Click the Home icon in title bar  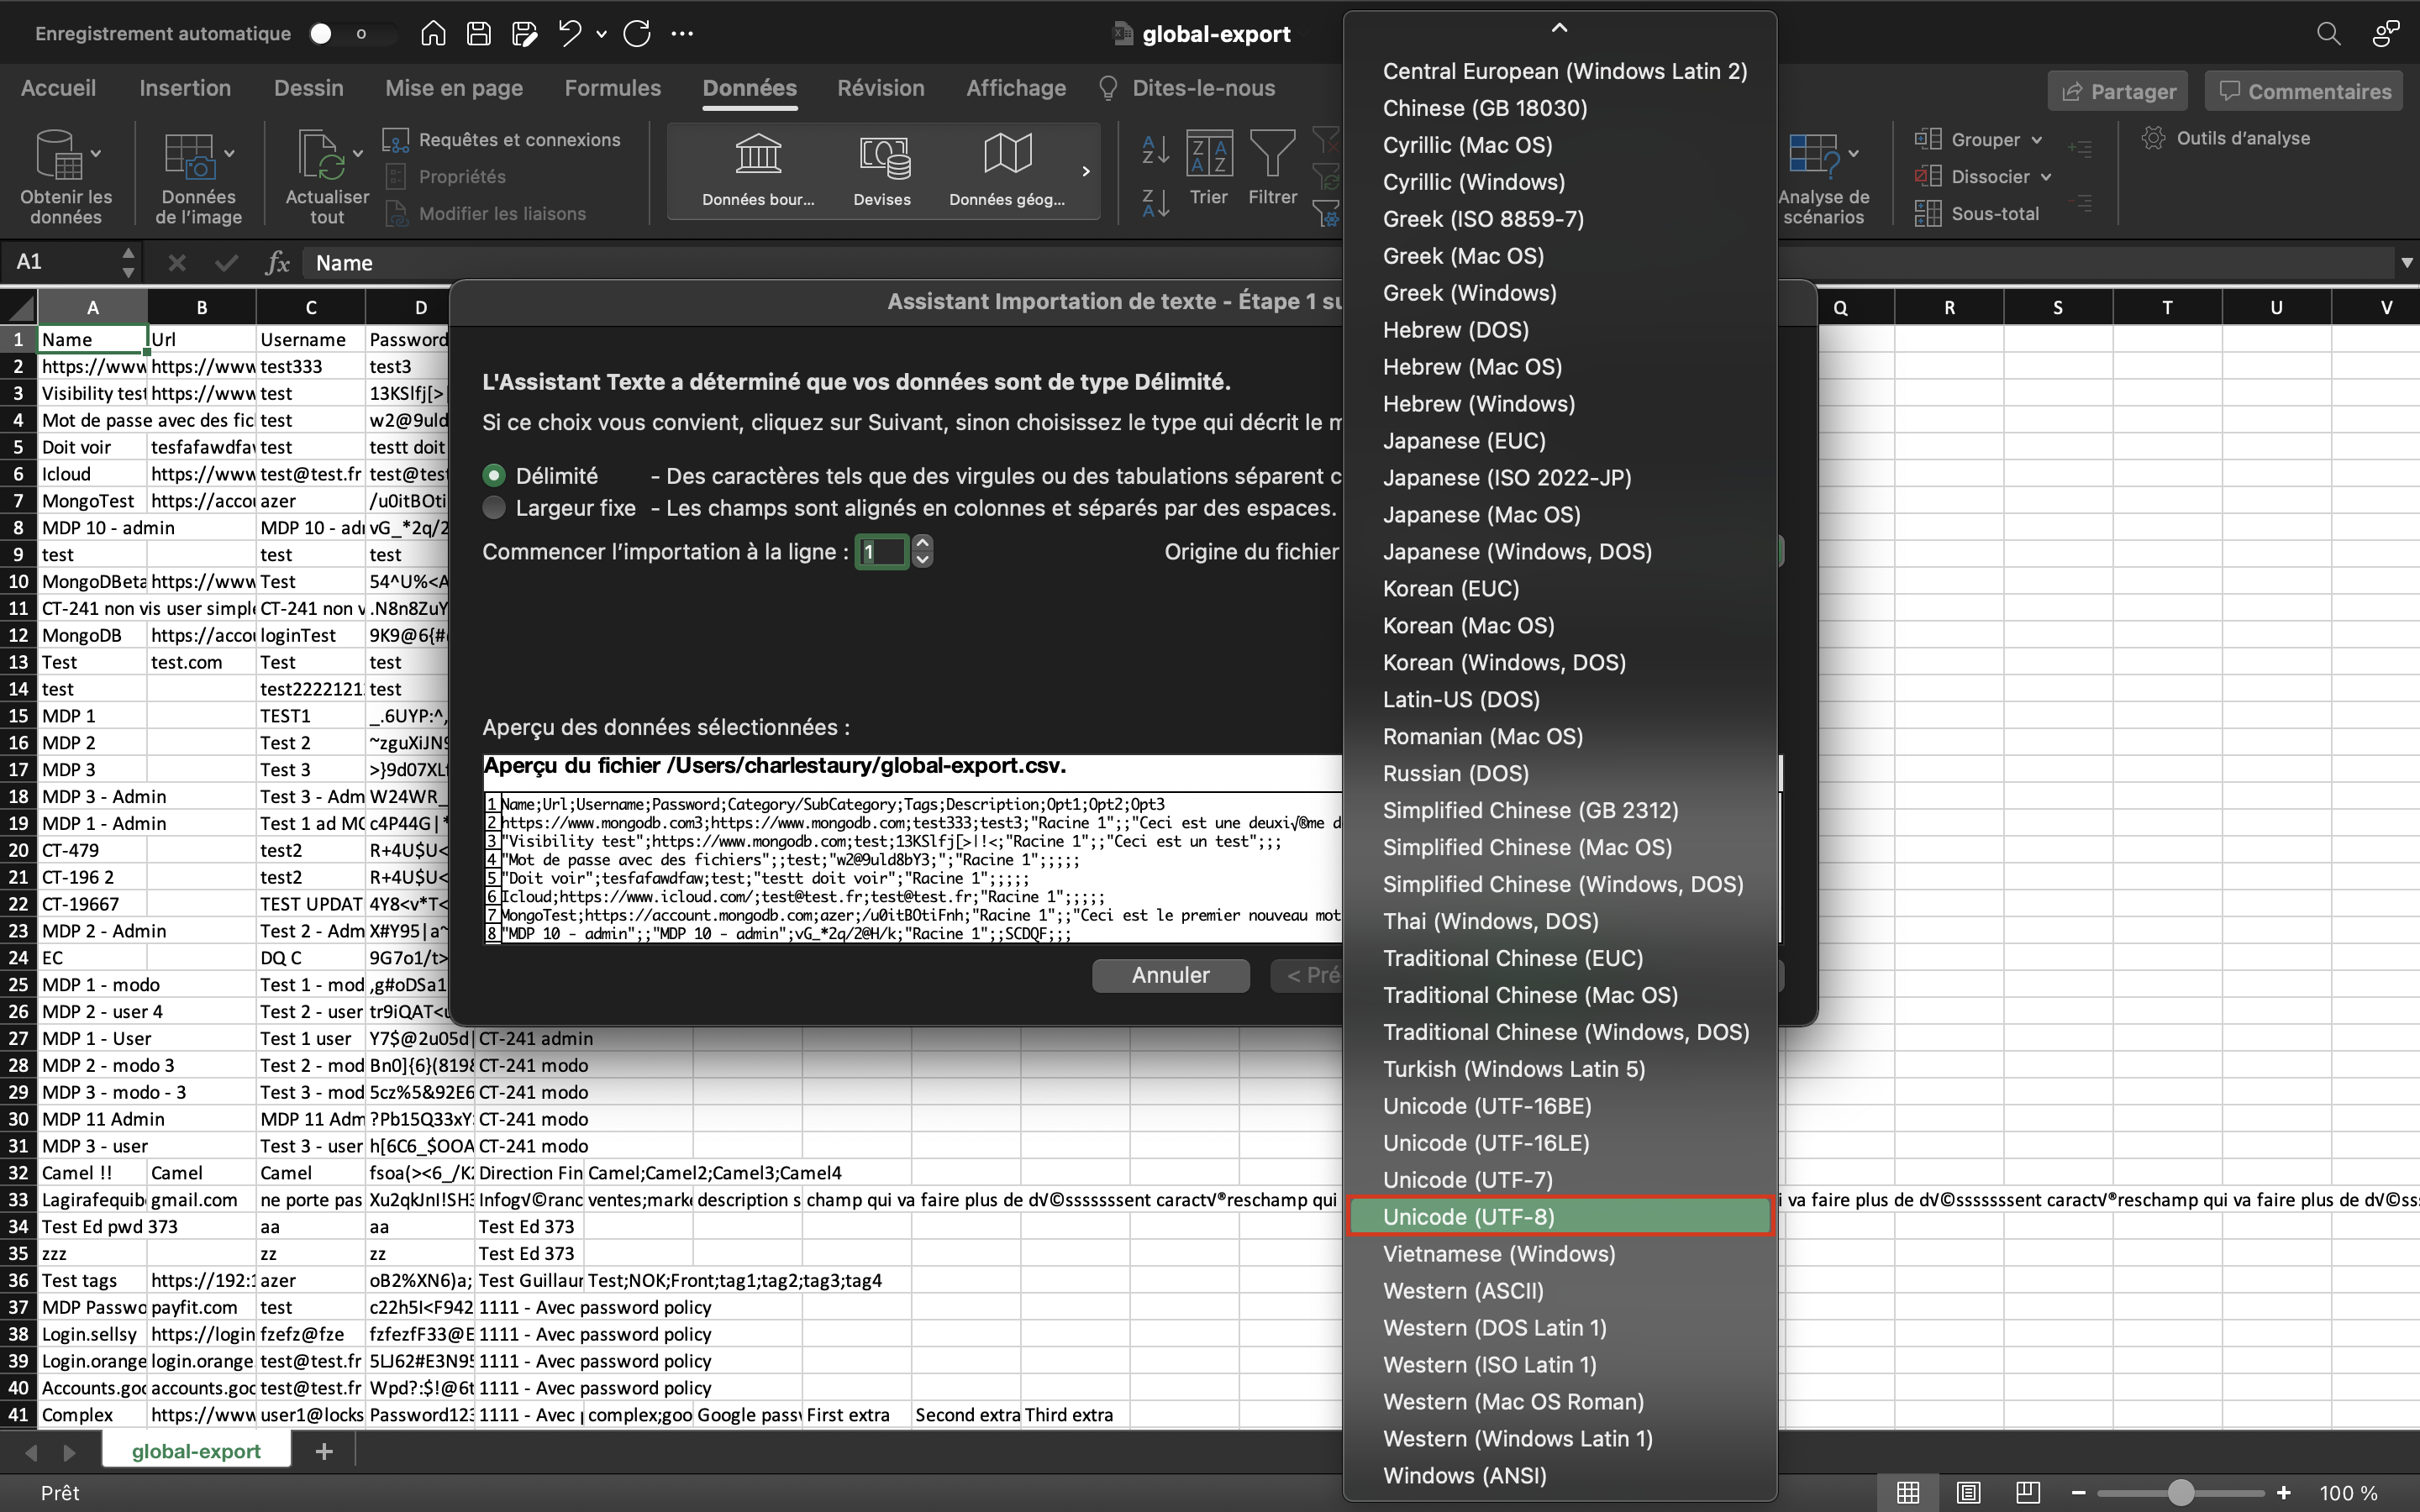(433, 33)
